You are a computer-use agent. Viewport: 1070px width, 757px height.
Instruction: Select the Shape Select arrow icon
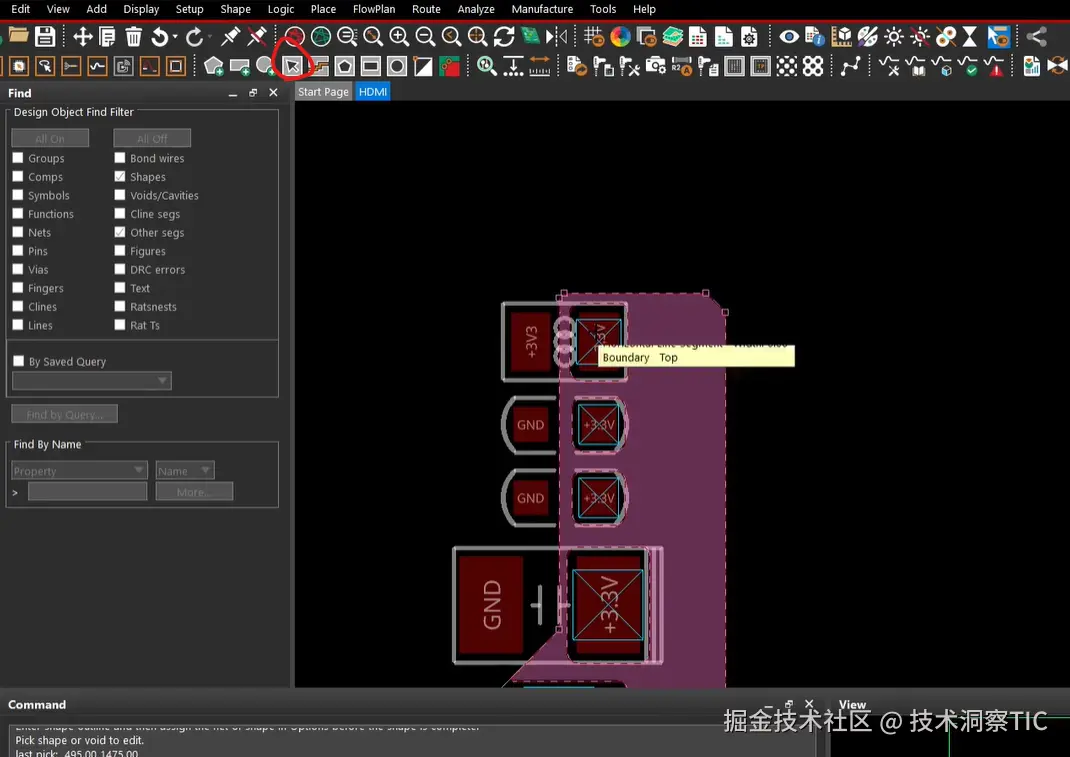coord(292,66)
